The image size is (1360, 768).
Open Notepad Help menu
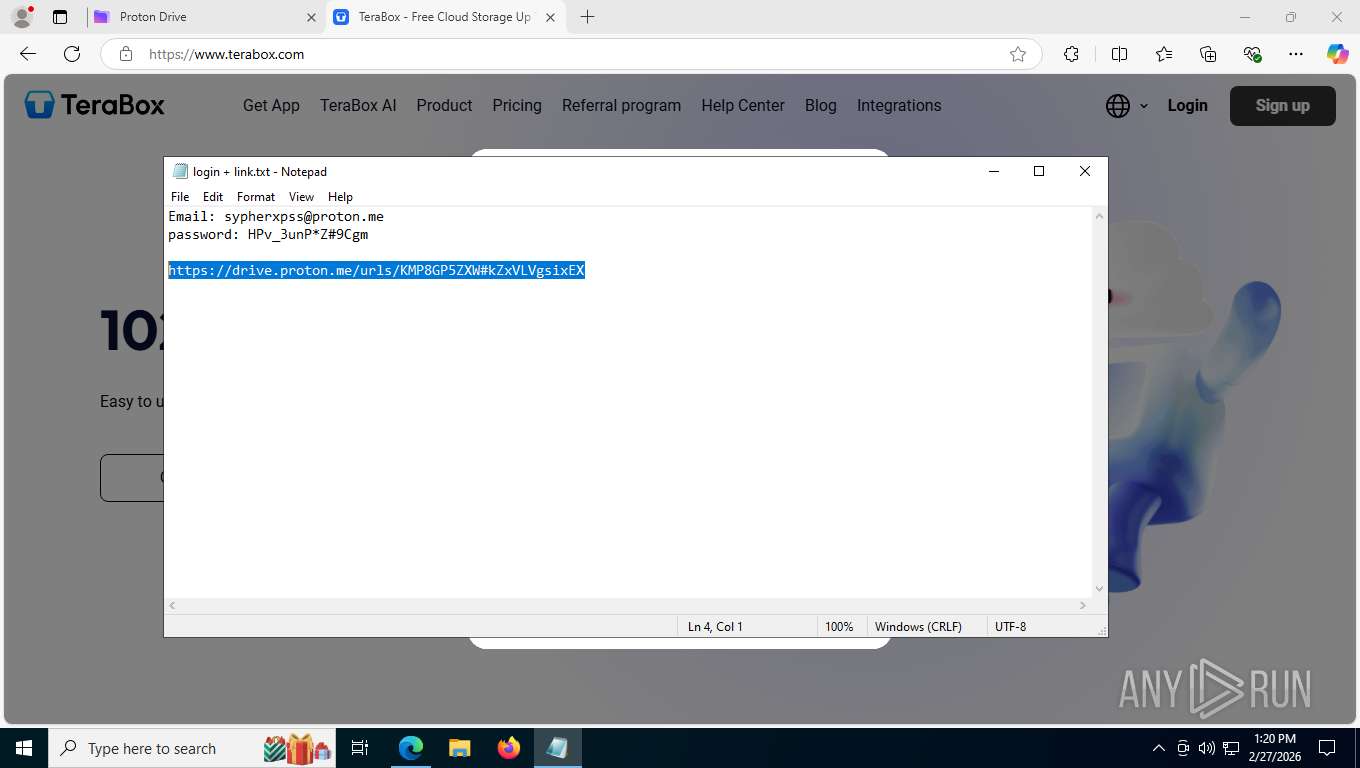pyautogui.click(x=340, y=197)
